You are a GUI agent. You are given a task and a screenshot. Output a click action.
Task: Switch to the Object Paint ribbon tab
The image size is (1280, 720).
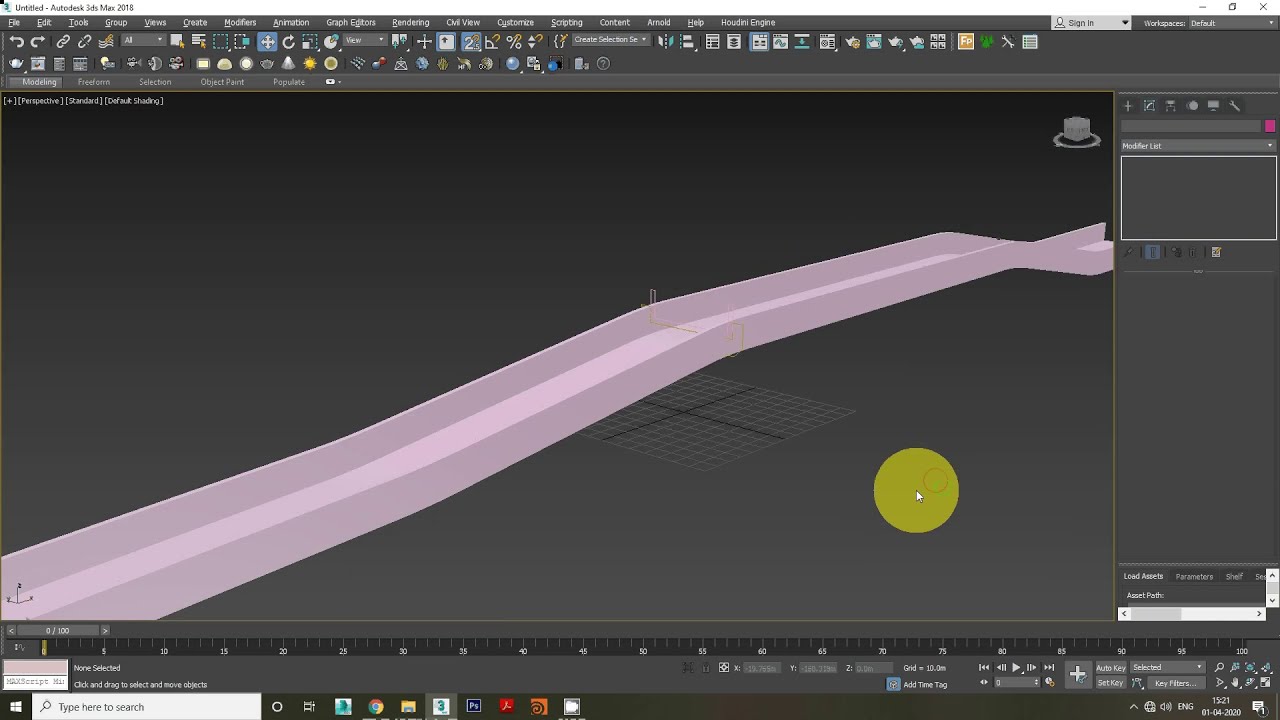[x=222, y=82]
